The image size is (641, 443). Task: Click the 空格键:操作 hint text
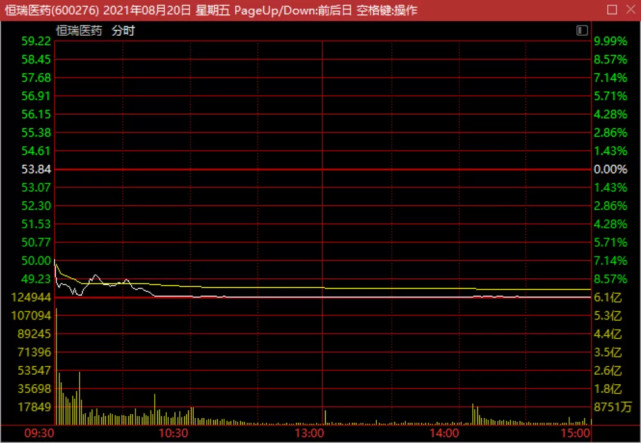pyautogui.click(x=387, y=10)
